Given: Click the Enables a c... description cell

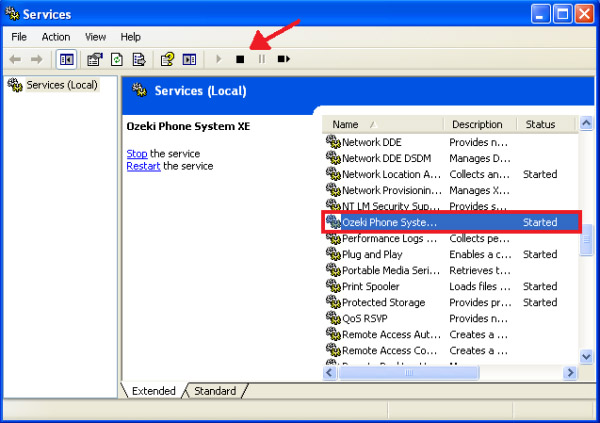Looking at the screenshot, I should tap(480, 255).
